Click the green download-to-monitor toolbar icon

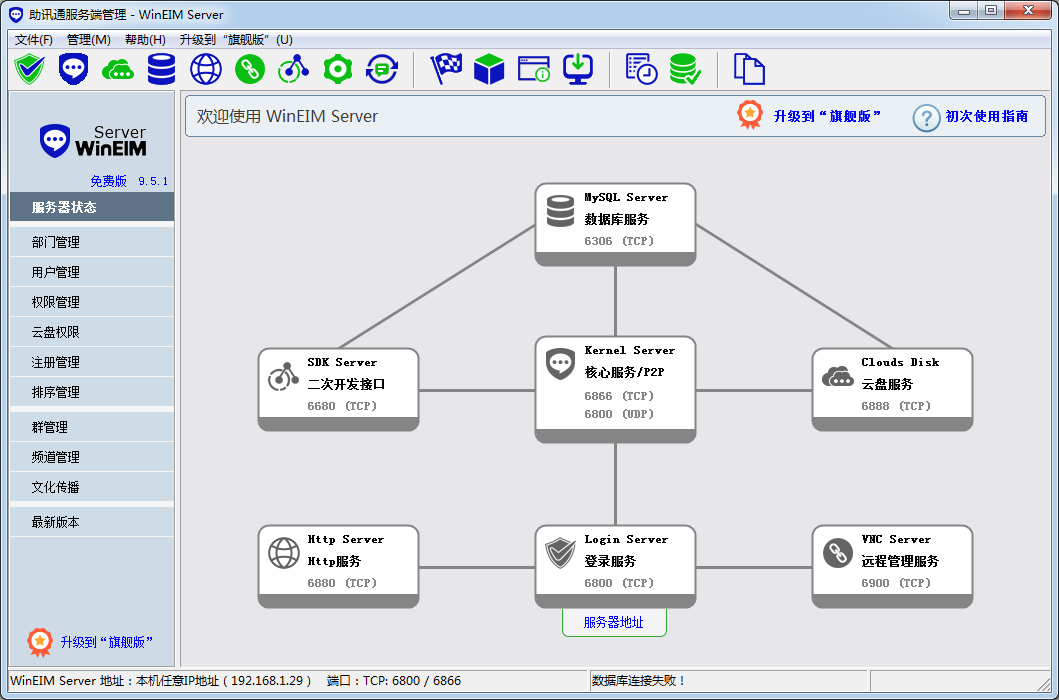click(578, 69)
